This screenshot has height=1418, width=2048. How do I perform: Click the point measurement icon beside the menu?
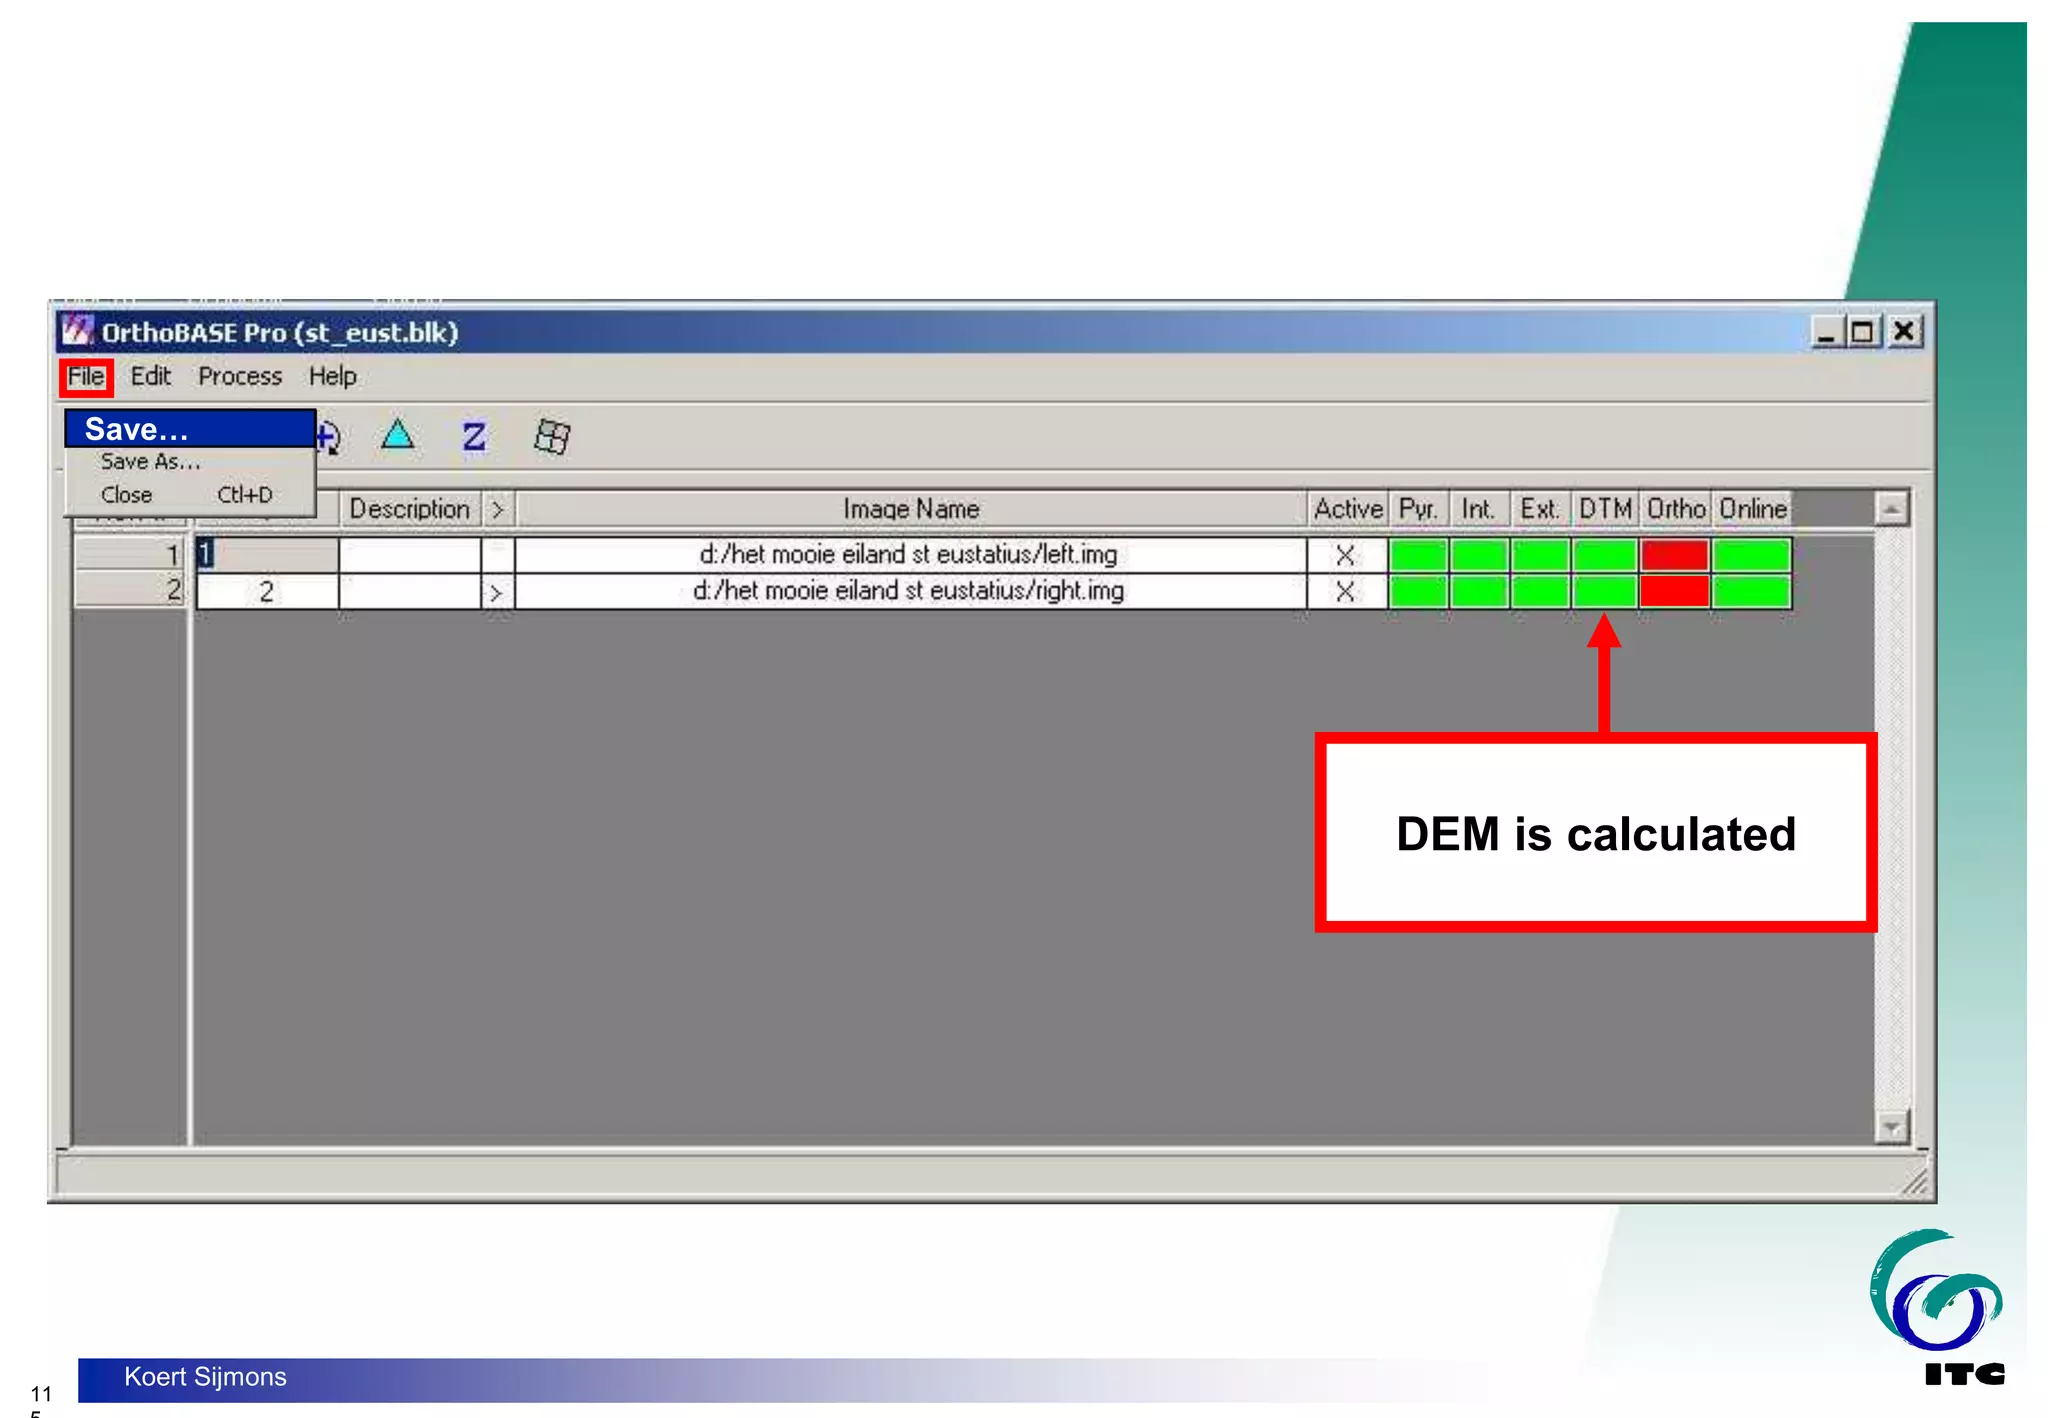(329, 437)
